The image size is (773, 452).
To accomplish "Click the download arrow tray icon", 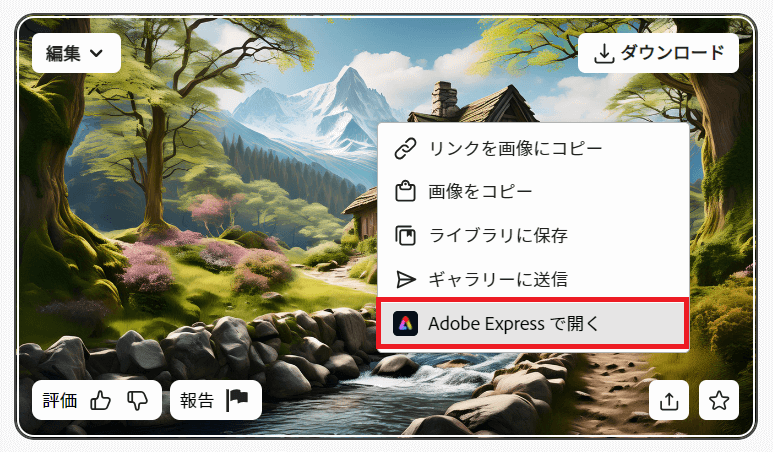I will (603, 54).
